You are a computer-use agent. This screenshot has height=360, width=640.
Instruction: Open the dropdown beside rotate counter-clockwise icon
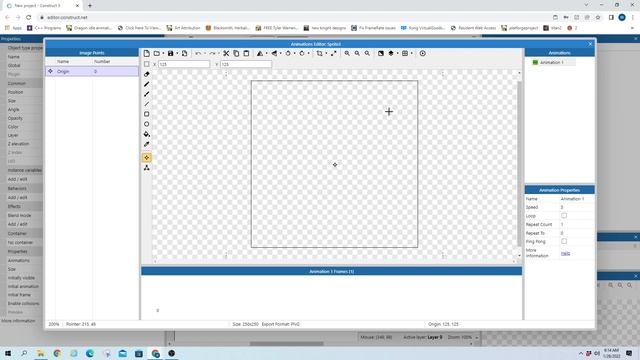pos(294,53)
